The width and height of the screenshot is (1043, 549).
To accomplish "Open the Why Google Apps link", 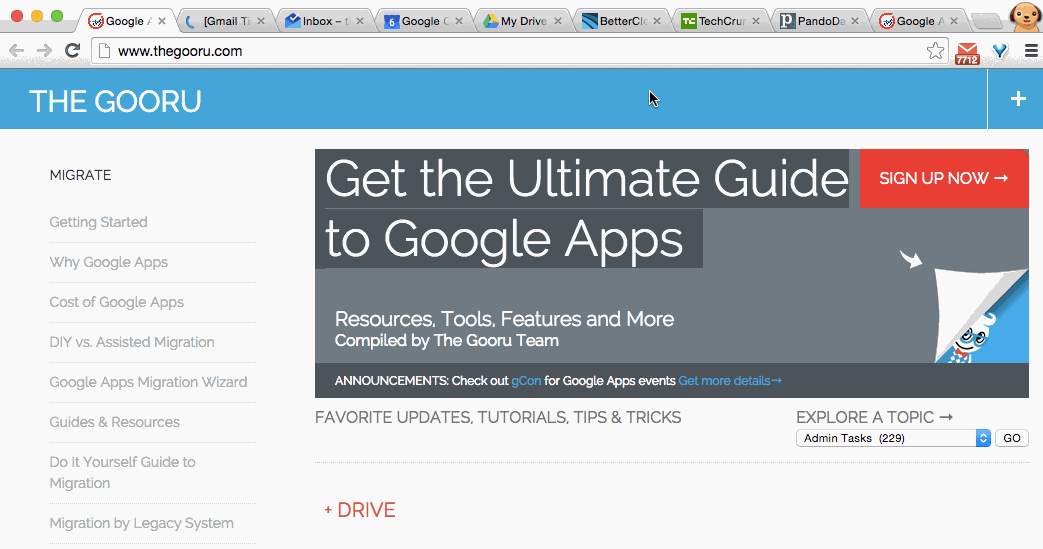I will [108, 262].
